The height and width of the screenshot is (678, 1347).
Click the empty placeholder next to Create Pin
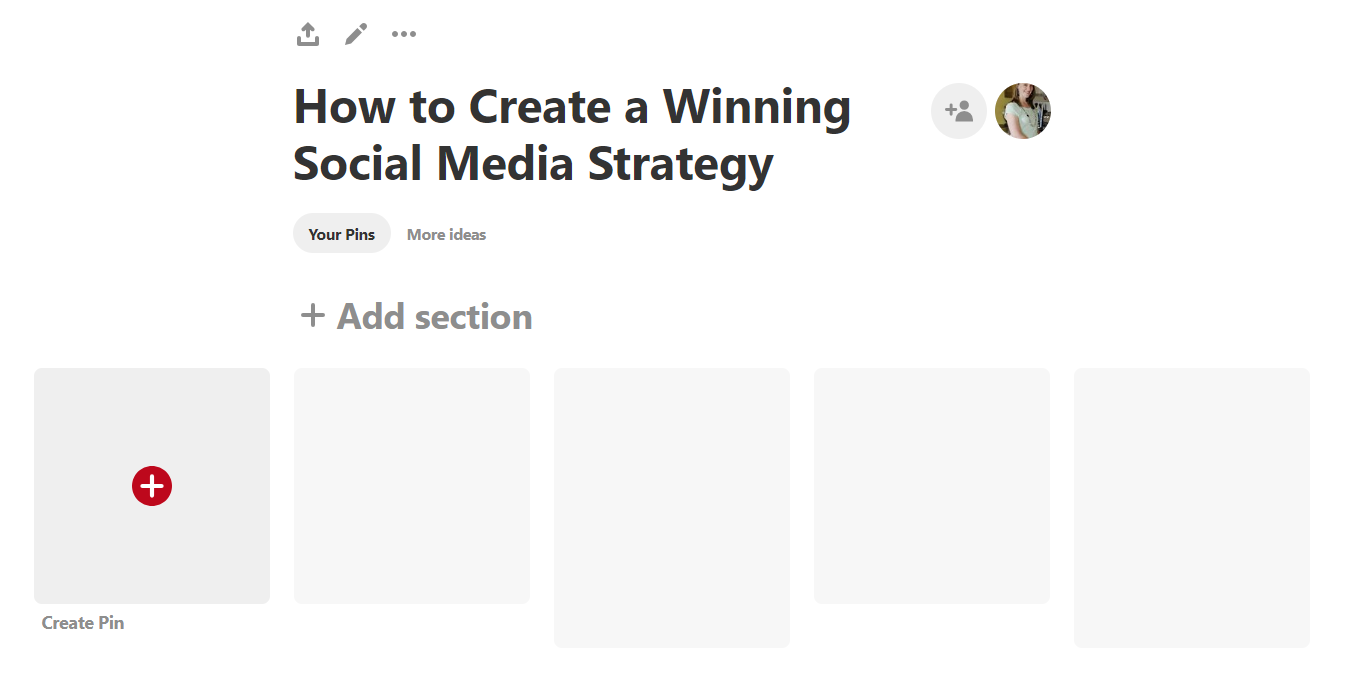pyautogui.click(x=411, y=485)
